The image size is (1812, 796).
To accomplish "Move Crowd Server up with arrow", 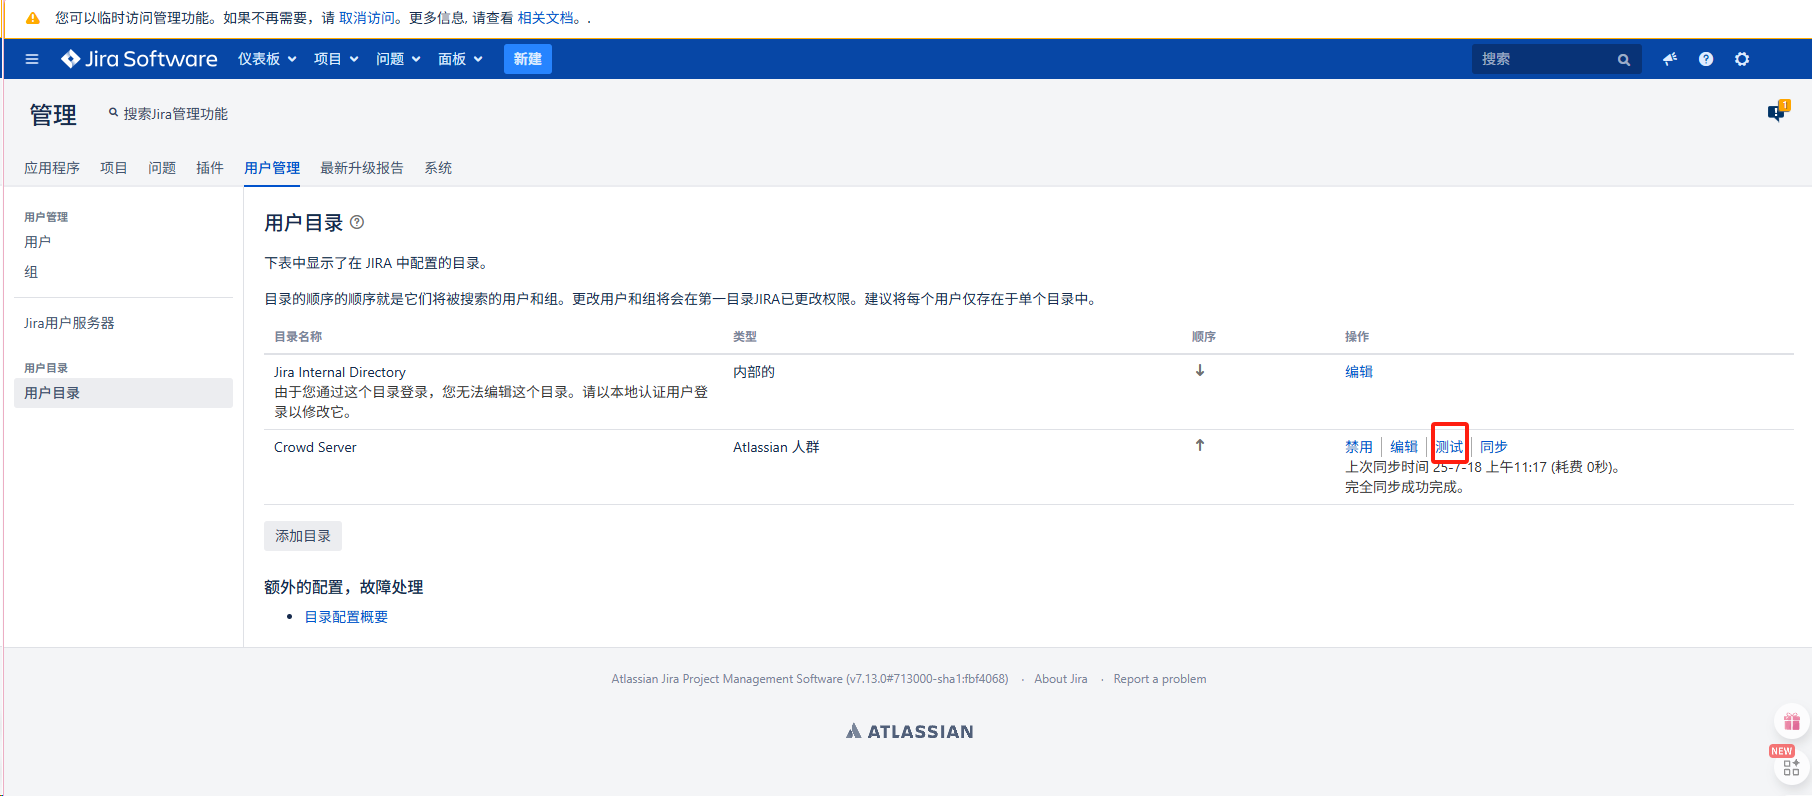I will pyautogui.click(x=1200, y=445).
